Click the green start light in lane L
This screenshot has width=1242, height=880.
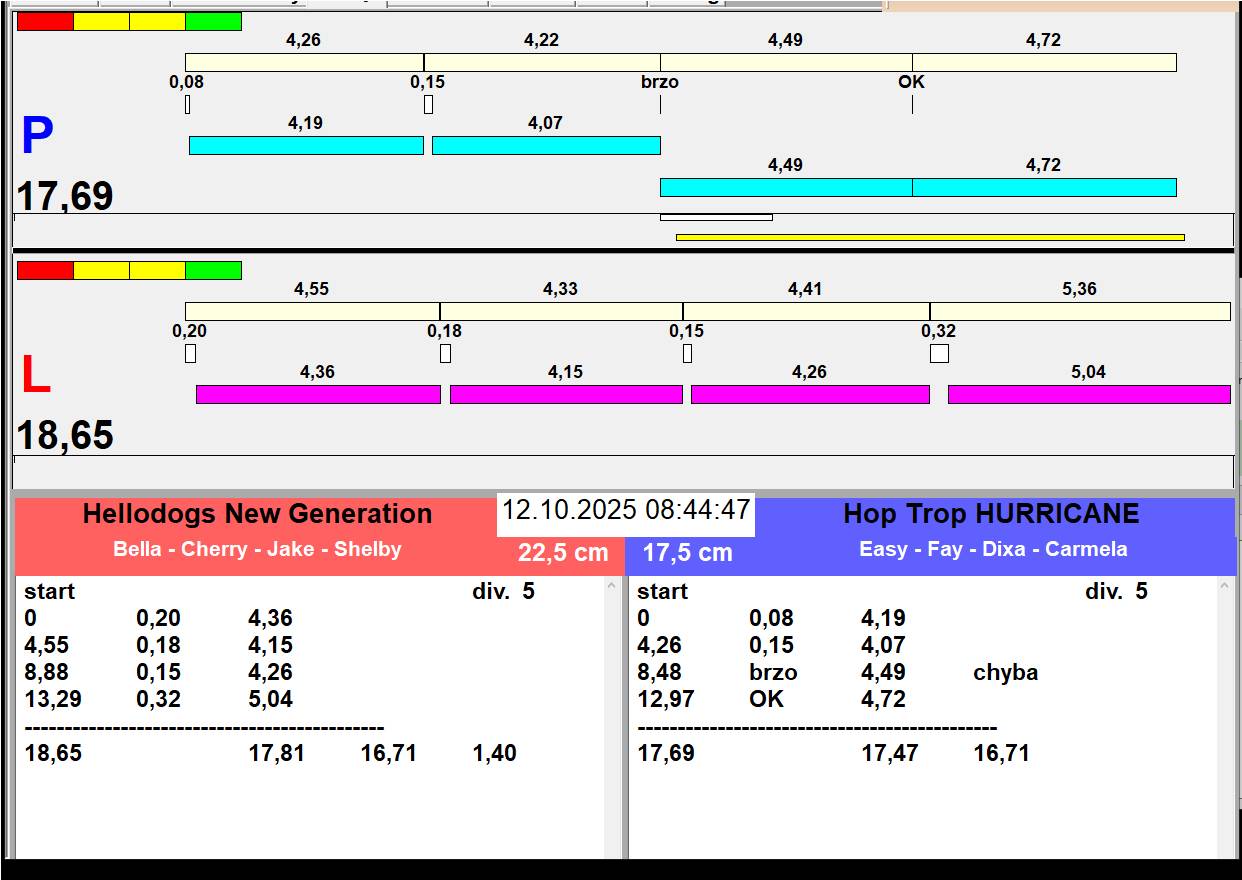click(213, 270)
